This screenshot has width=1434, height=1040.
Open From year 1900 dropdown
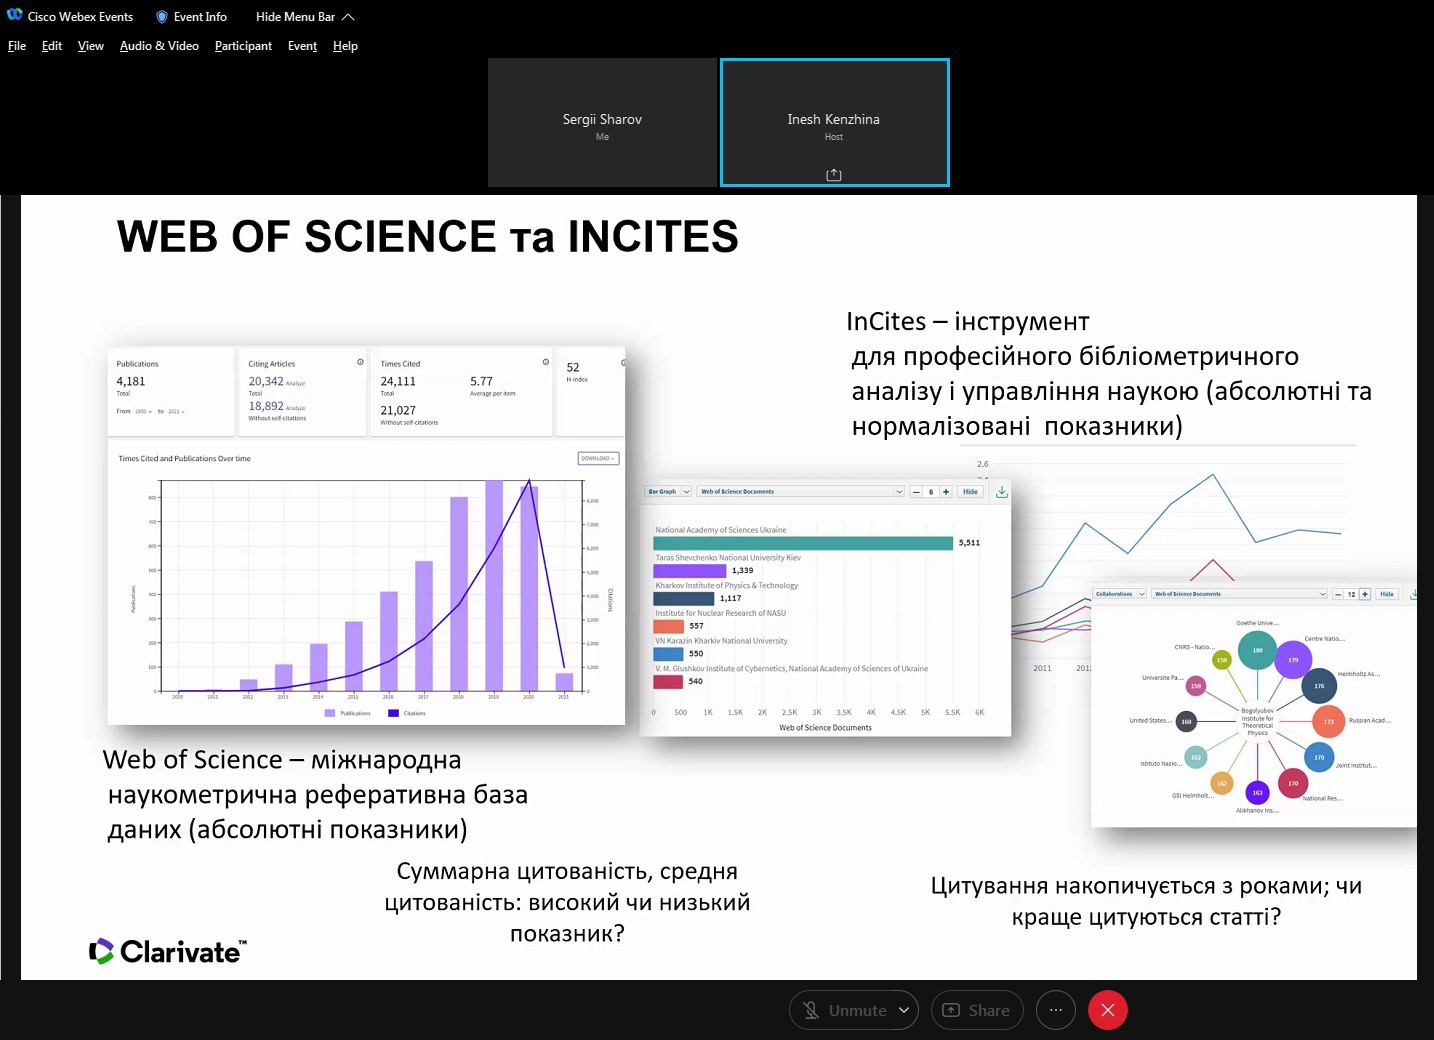[143, 411]
